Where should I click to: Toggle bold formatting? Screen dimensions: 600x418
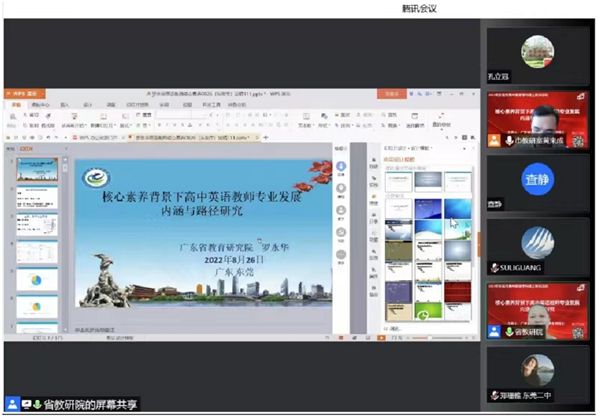159,125
